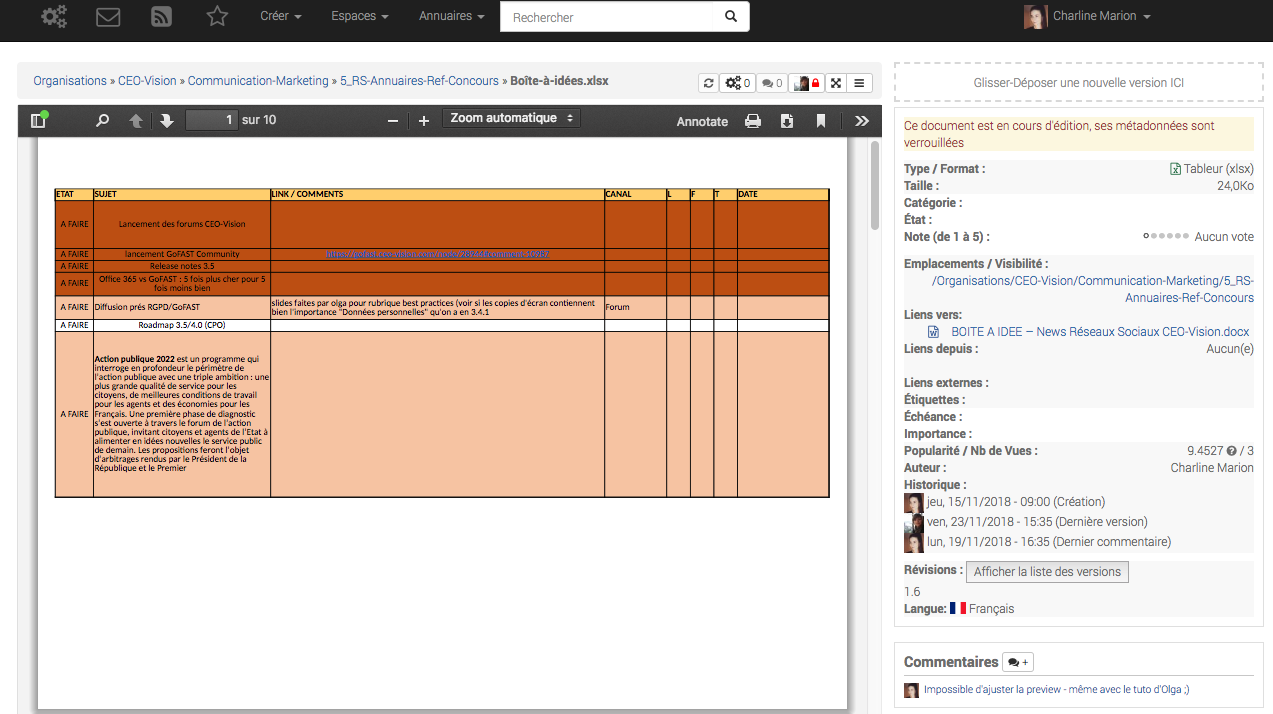Click the Rechercher search field
This screenshot has width=1273, height=714.
[x=610, y=17]
